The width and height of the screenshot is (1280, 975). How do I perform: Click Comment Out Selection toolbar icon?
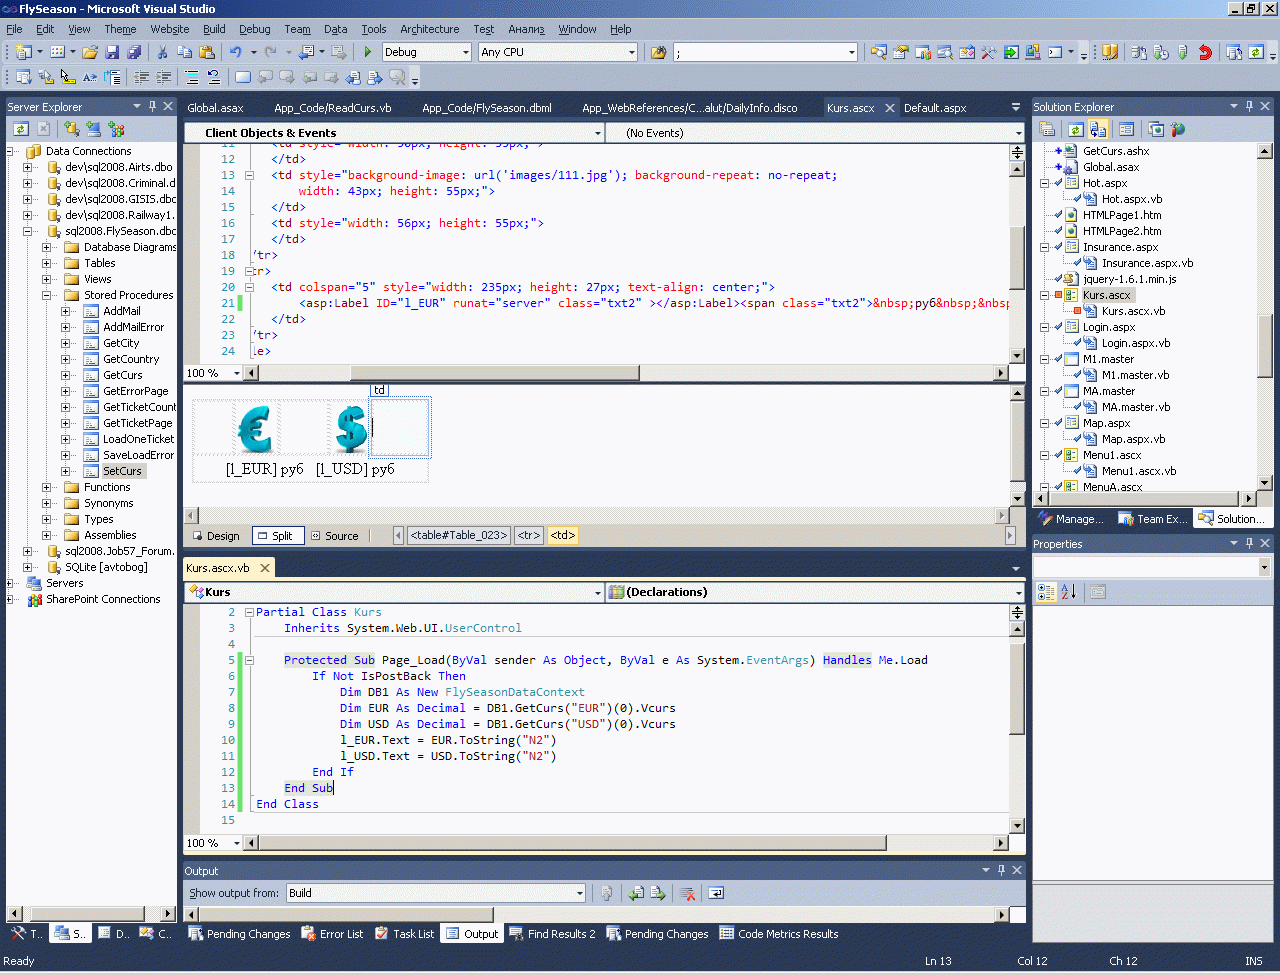click(192, 77)
